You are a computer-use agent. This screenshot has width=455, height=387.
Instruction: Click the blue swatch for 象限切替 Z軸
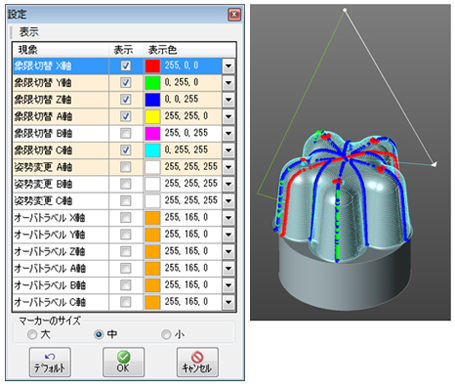[153, 99]
